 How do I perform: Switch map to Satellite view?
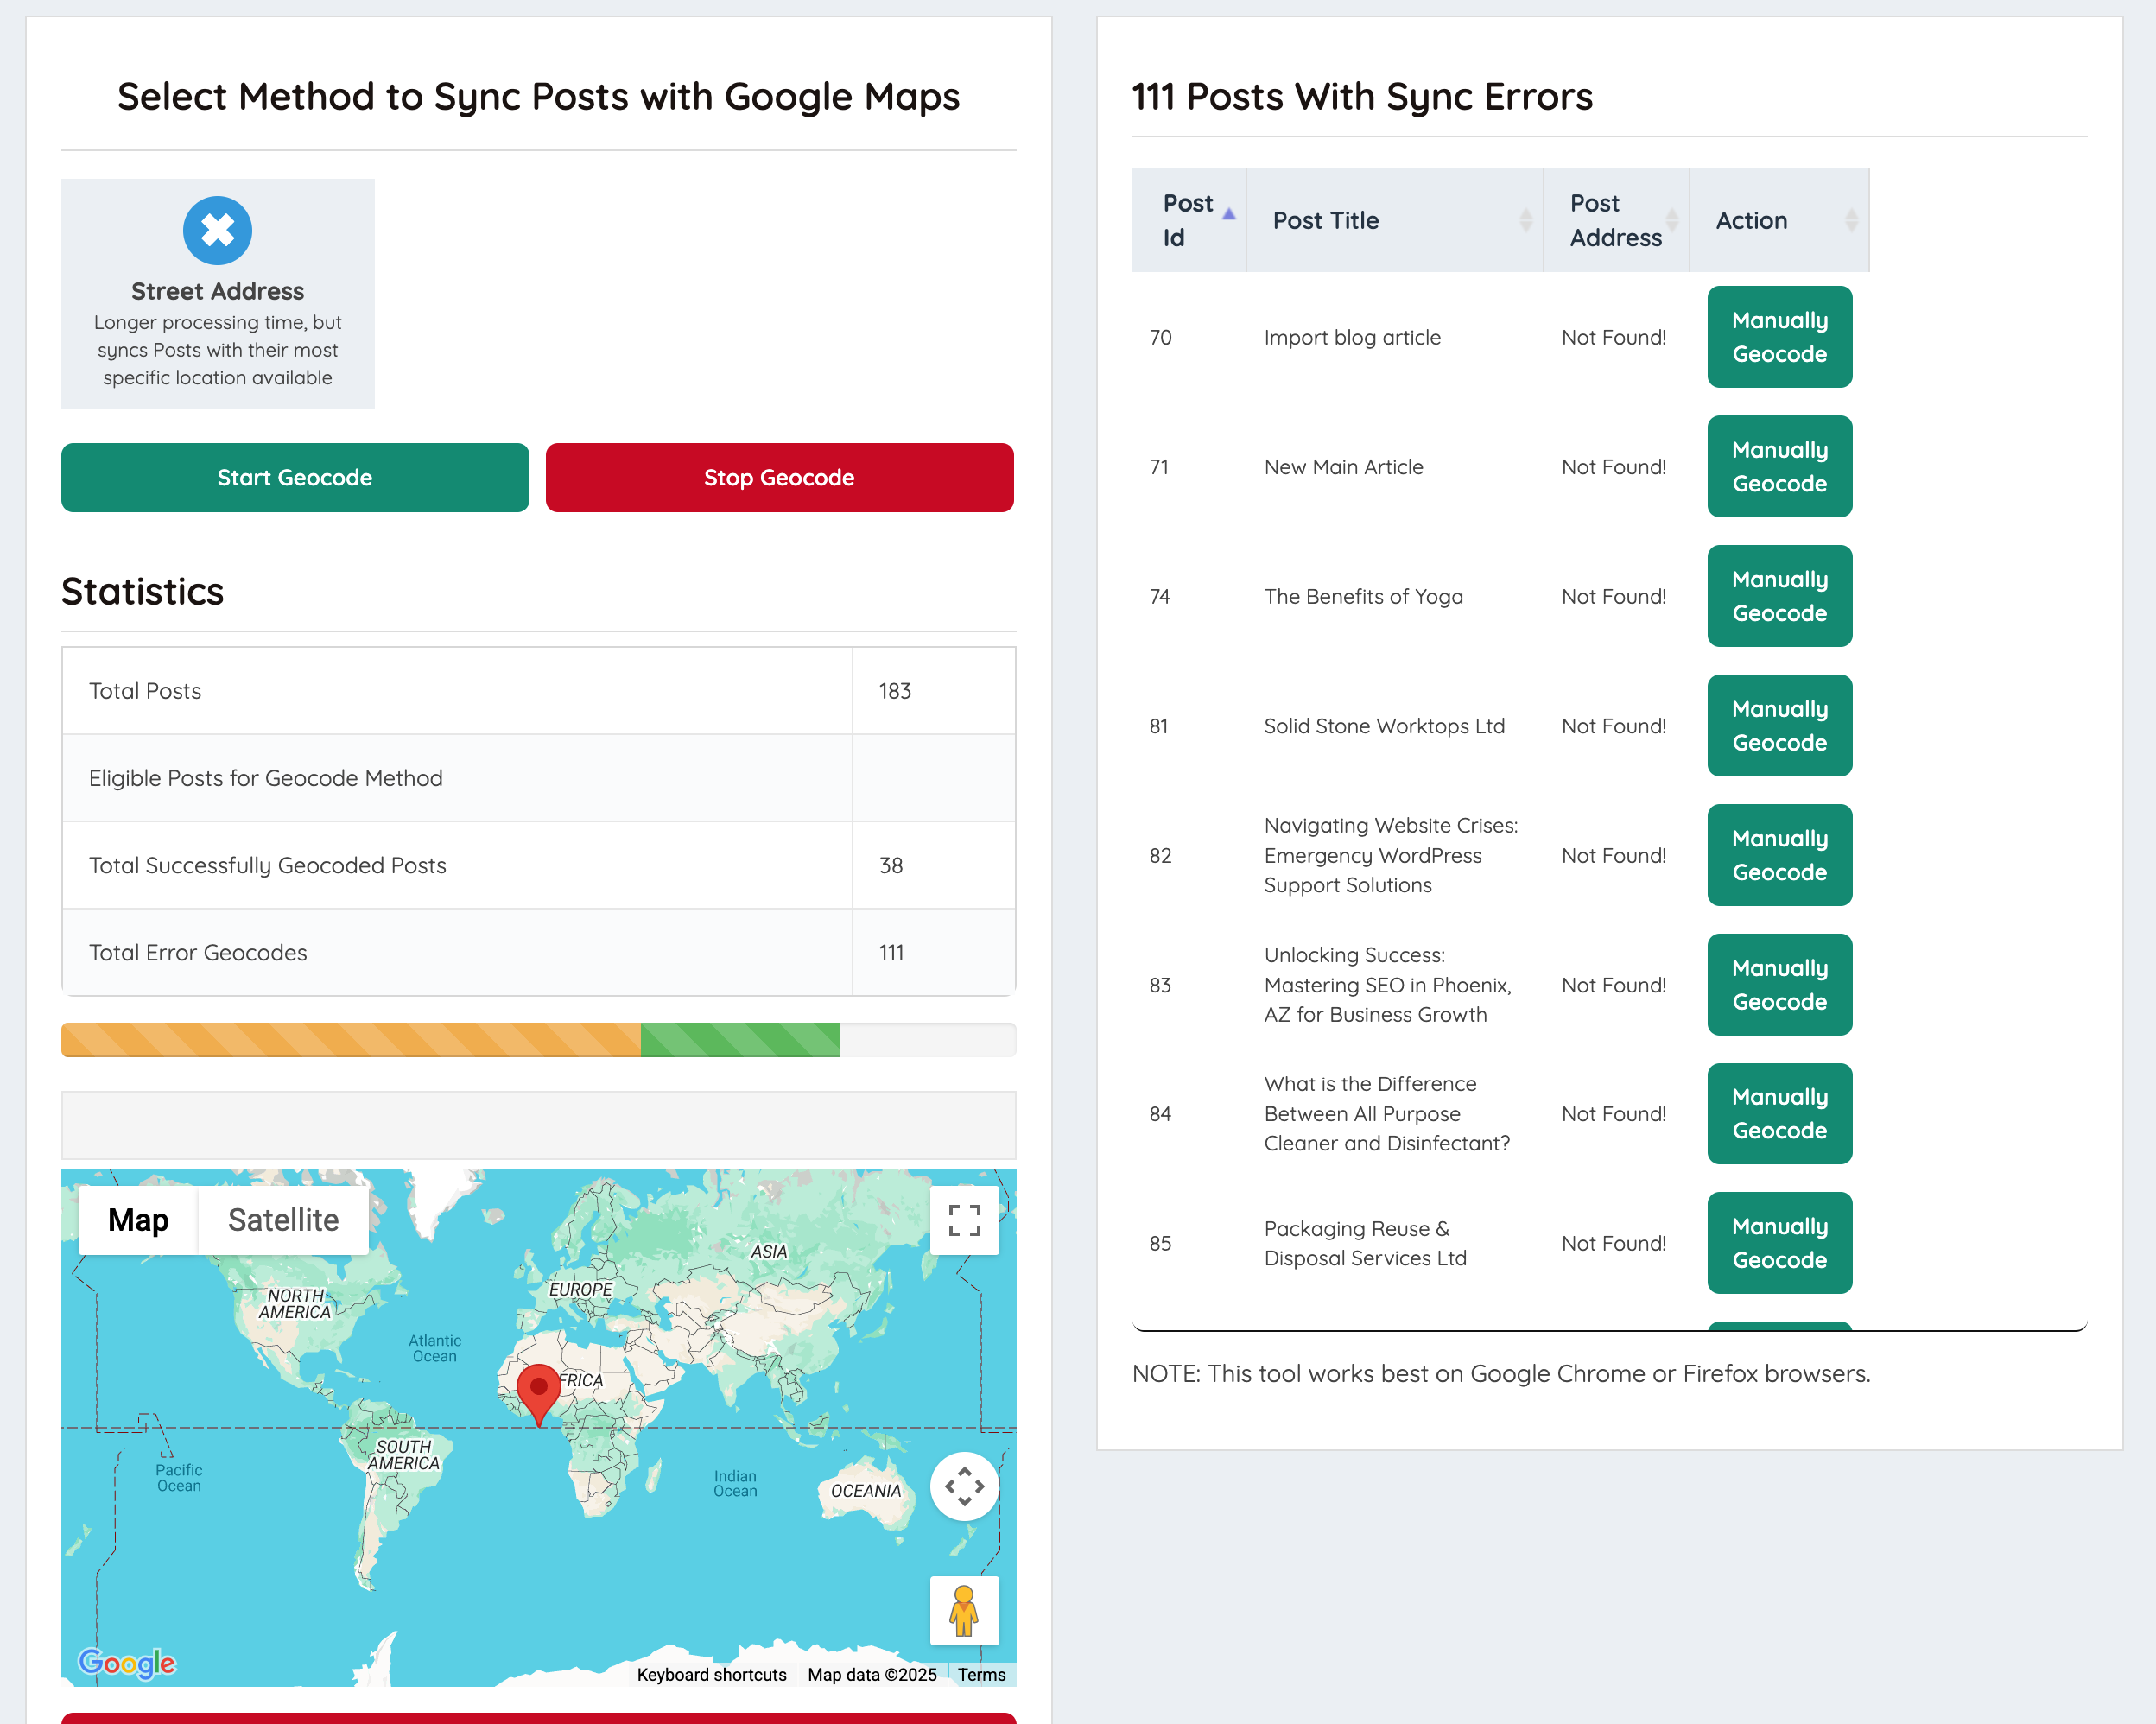point(283,1220)
